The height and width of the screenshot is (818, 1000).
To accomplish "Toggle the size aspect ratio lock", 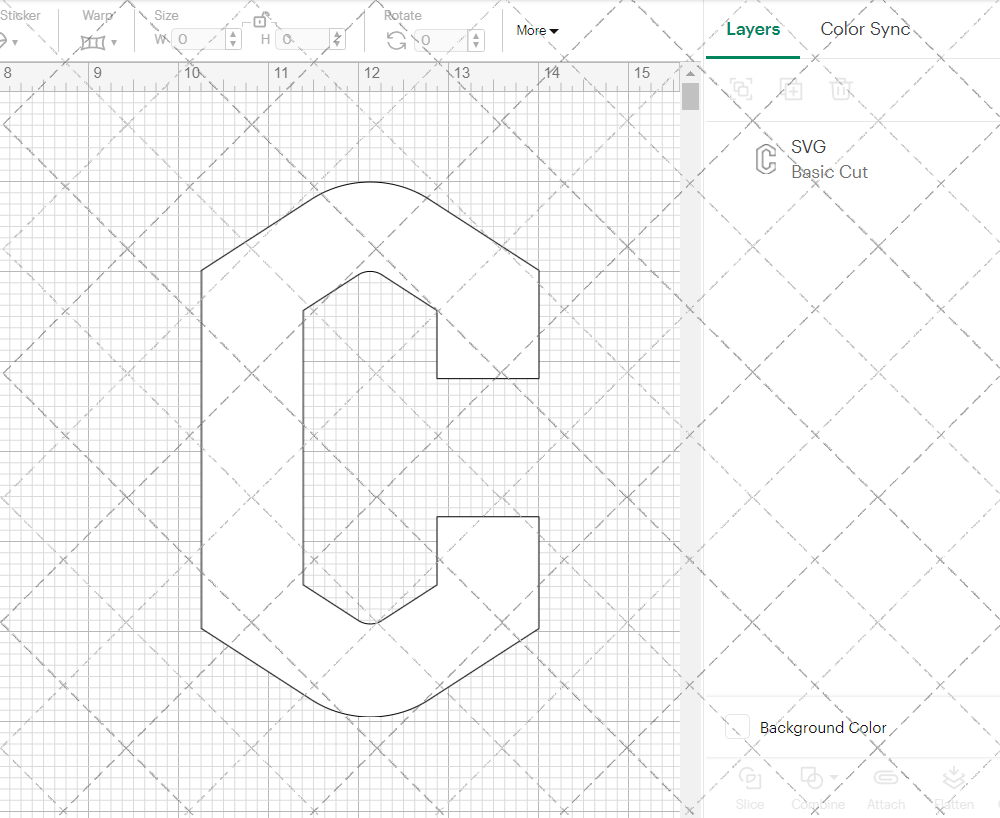I will coord(260,20).
